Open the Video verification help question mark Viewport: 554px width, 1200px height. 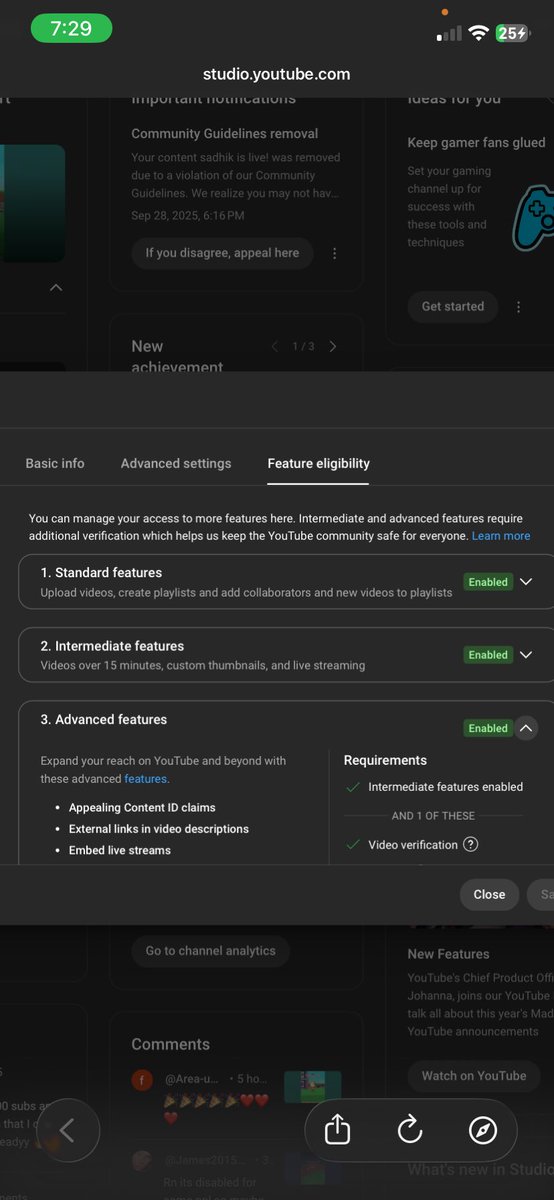(x=471, y=844)
